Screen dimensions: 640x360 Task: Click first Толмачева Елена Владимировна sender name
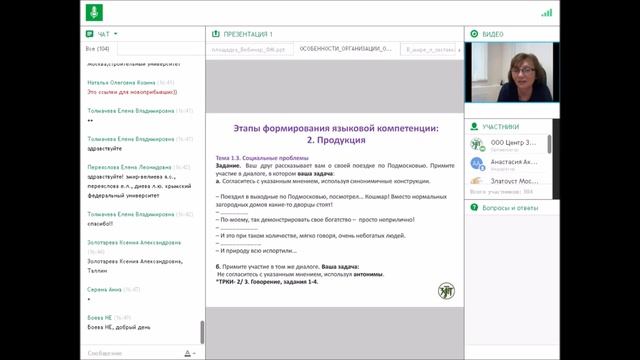(131, 111)
